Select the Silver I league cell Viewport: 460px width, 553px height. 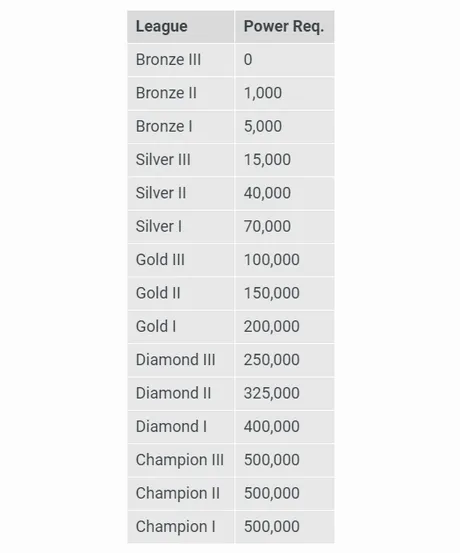tap(181, 226)
